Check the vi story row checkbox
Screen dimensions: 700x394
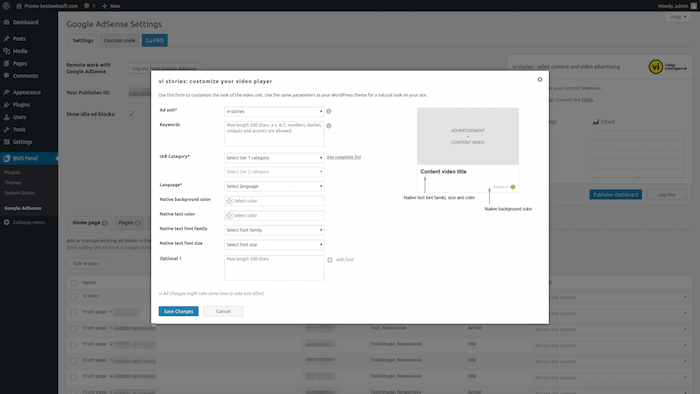[74, 296]
